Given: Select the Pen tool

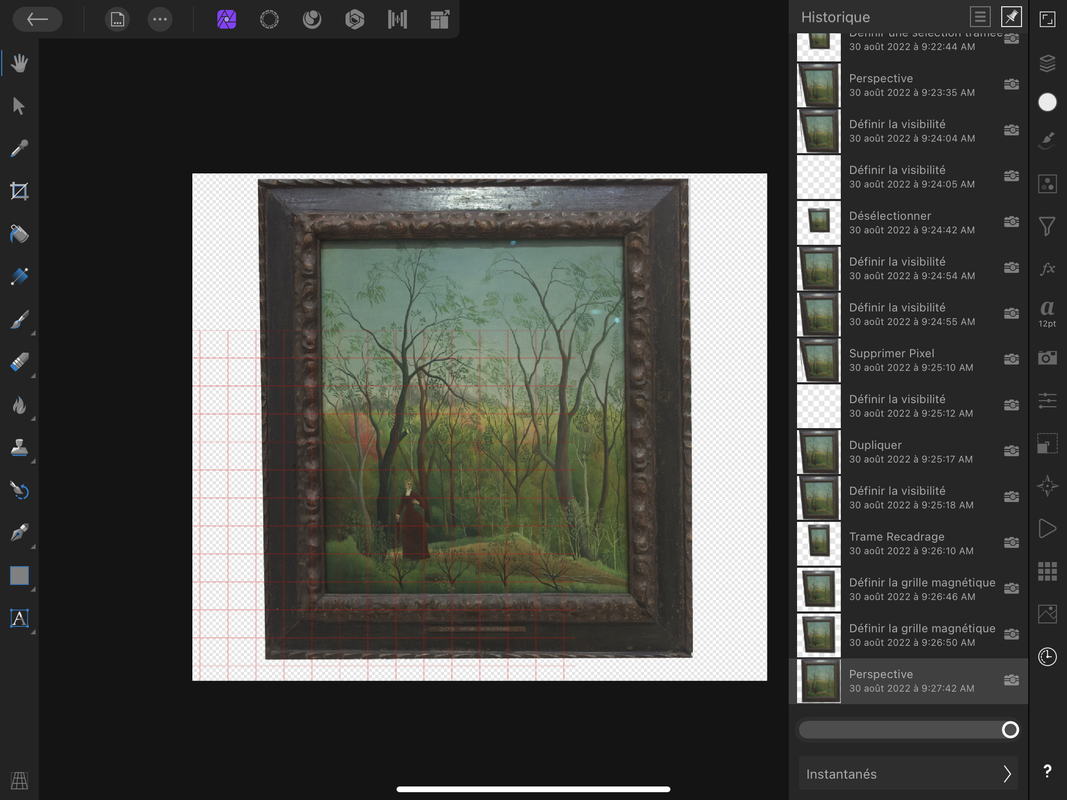Looking at the screenshot, I should click(19, 533).
